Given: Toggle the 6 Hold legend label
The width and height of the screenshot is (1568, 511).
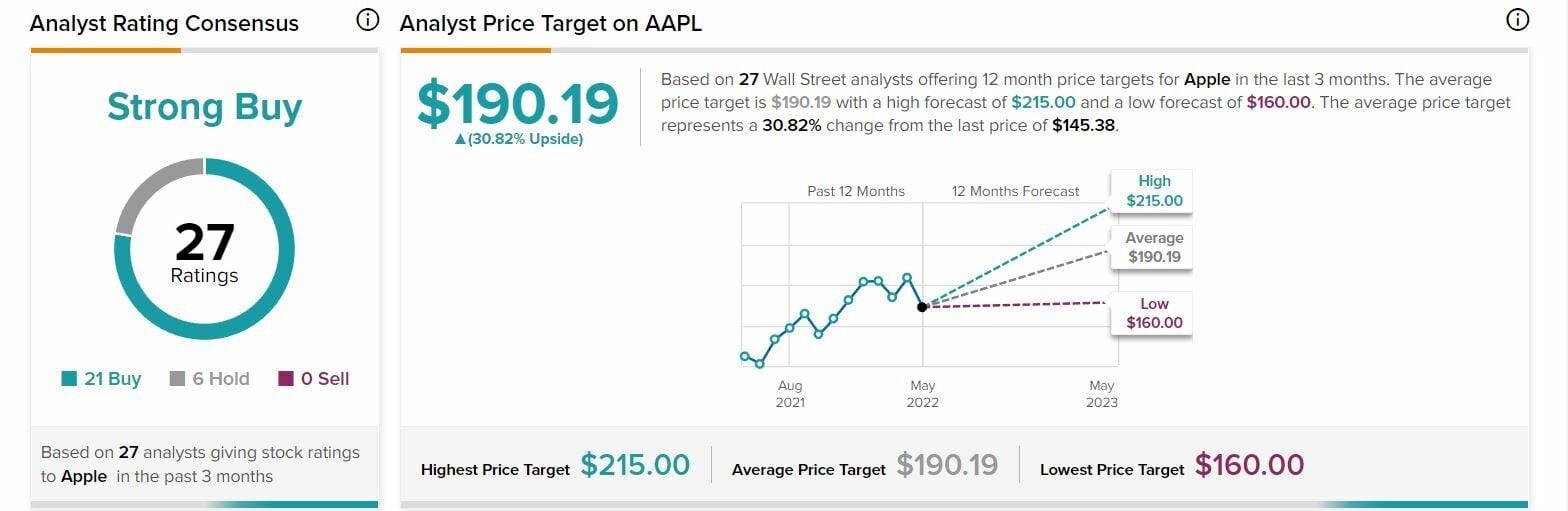Looking at the screenshot, I should point(221,379).
